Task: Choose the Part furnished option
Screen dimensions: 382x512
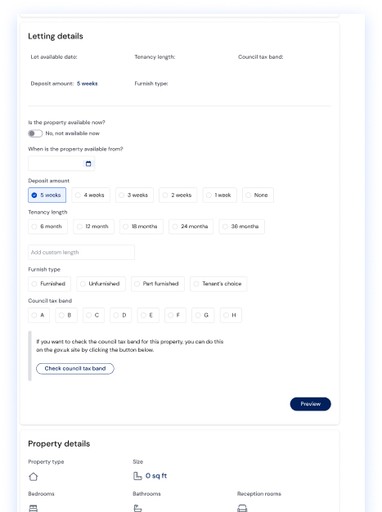Action: (x=157, y=284)
